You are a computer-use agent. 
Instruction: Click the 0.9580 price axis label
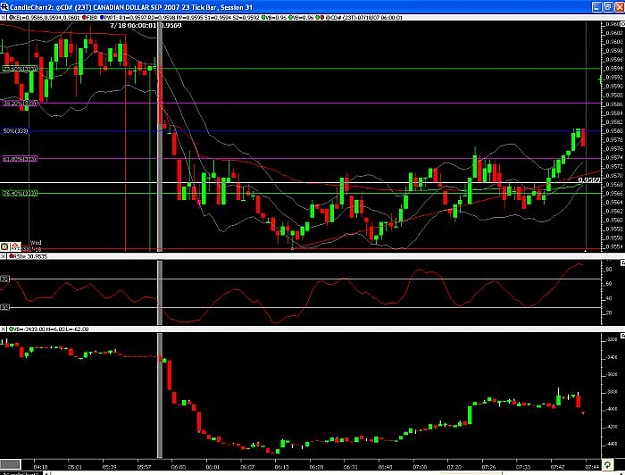pos(614,131)
